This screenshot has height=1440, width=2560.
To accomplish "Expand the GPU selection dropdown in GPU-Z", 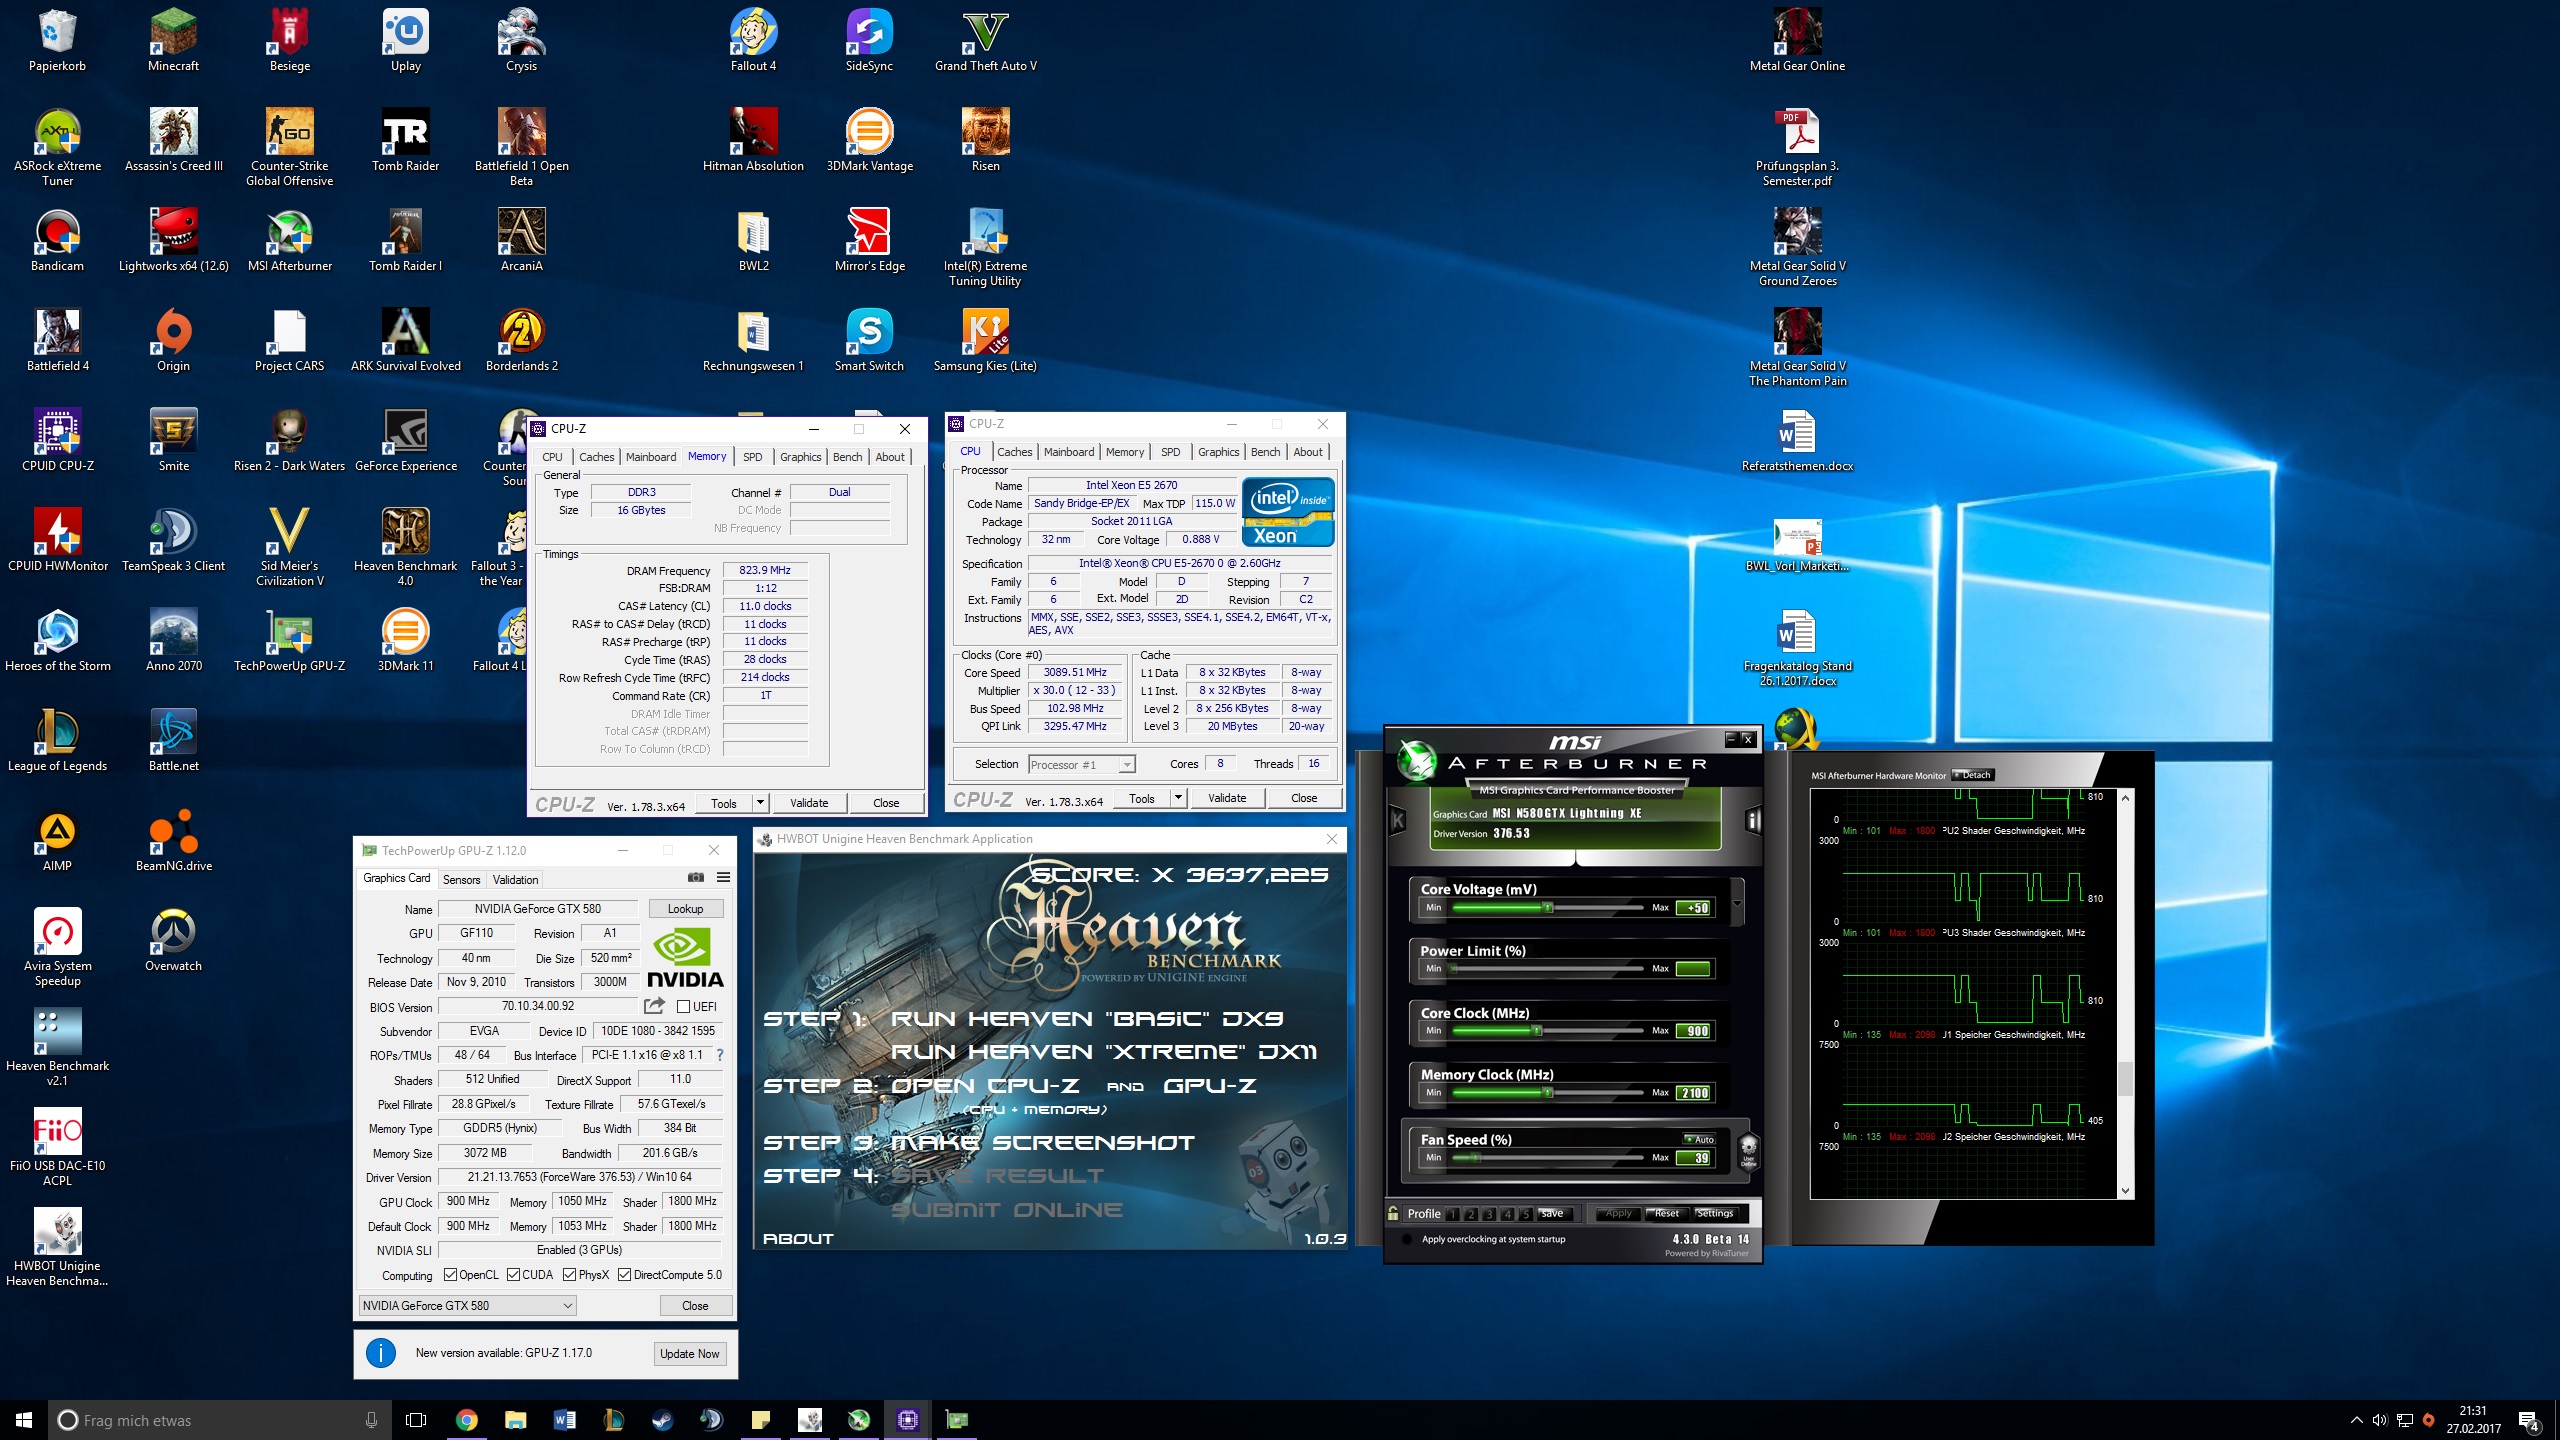I will coord(567,1305).
